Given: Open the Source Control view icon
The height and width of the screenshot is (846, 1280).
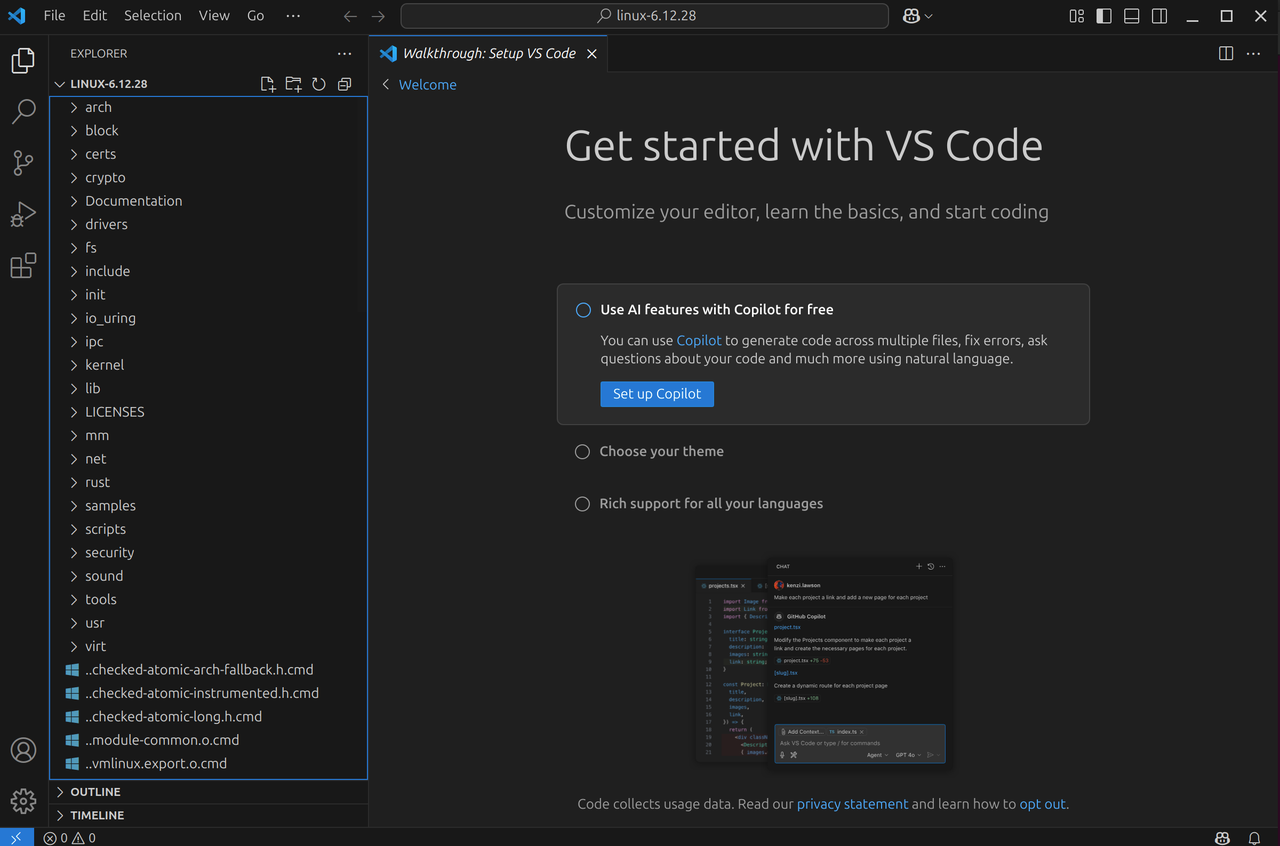Looking at the screenshot, I should coord(23,163).
